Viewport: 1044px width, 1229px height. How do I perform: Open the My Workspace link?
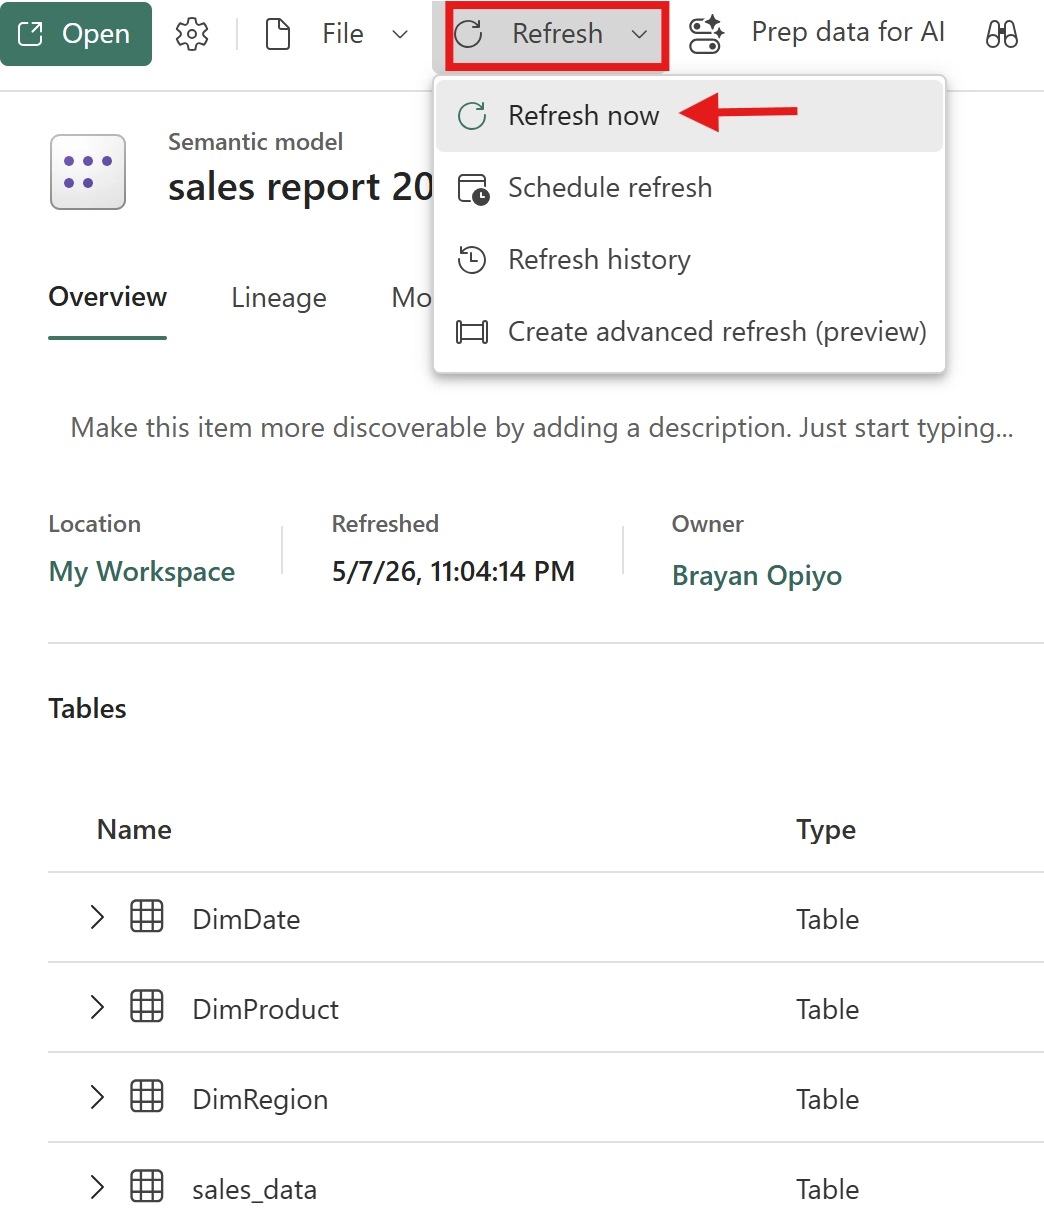pyautogui.click(x=142, y=572)
